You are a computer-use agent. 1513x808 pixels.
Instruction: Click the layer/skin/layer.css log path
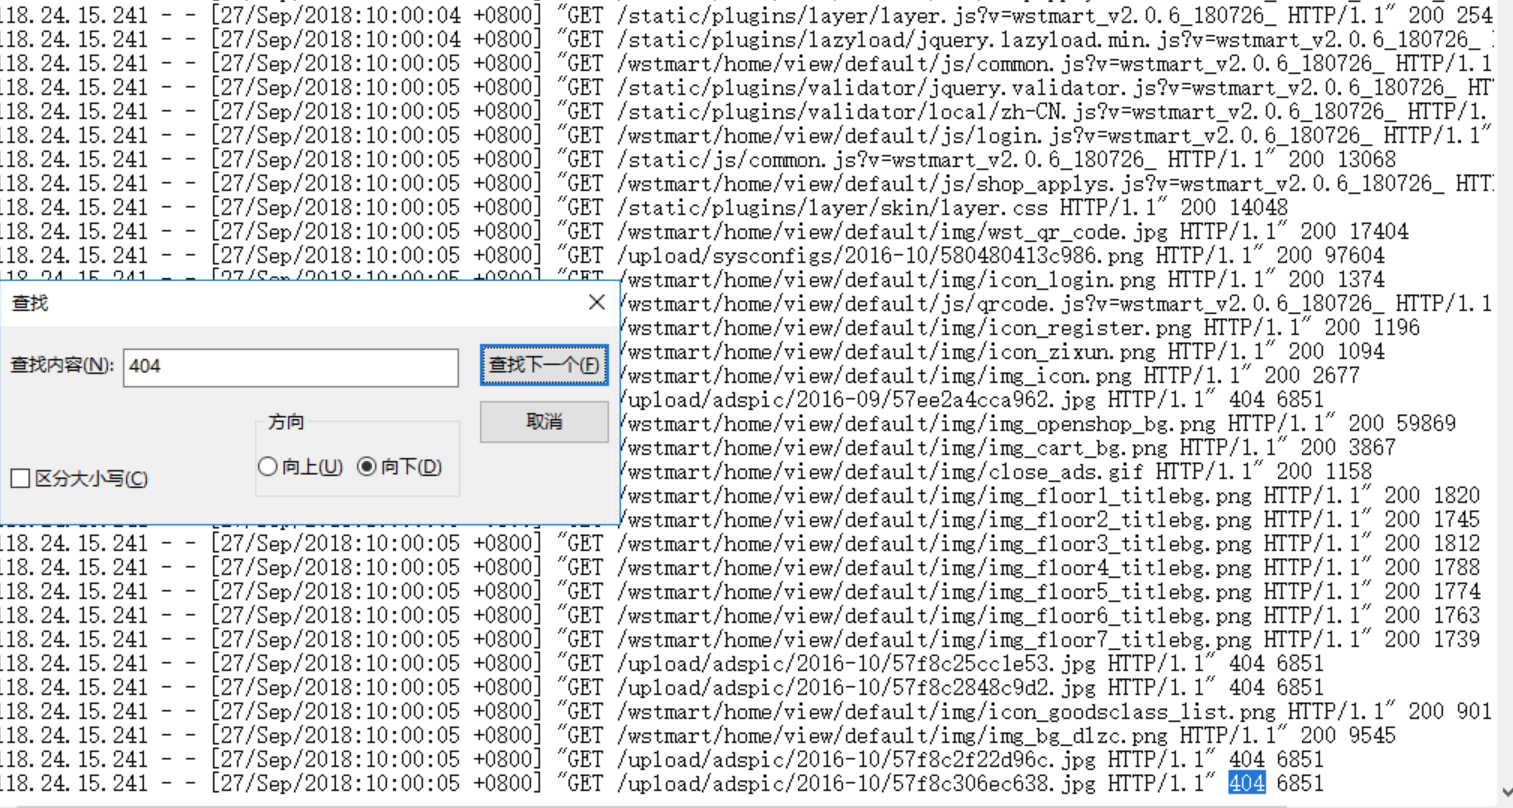832,207
